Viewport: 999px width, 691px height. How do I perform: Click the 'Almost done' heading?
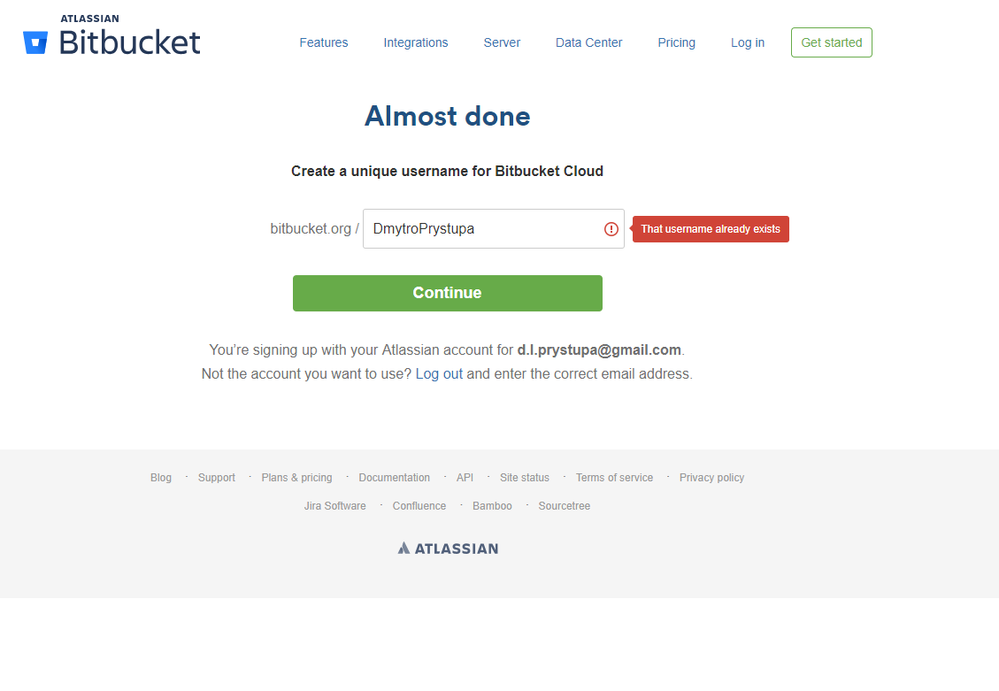click(x=447, y=116)
